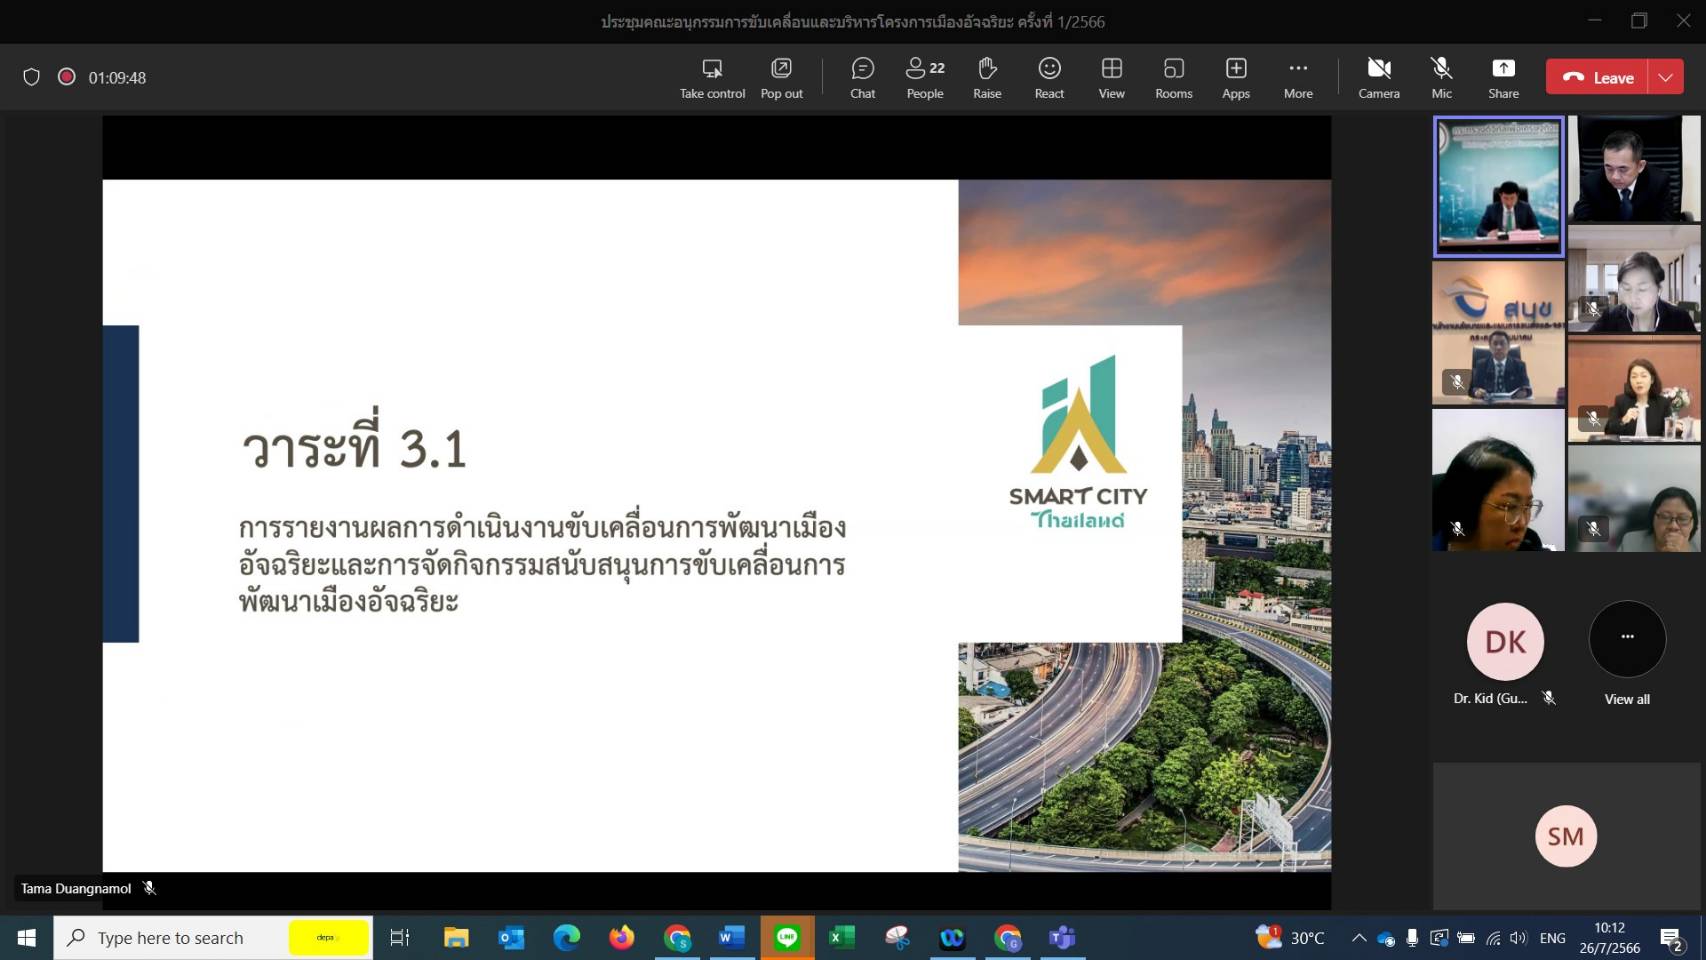Click the taskbar search box
Image resolution: width=1706 pixels, height=960 pixels.
pos(213,938)
